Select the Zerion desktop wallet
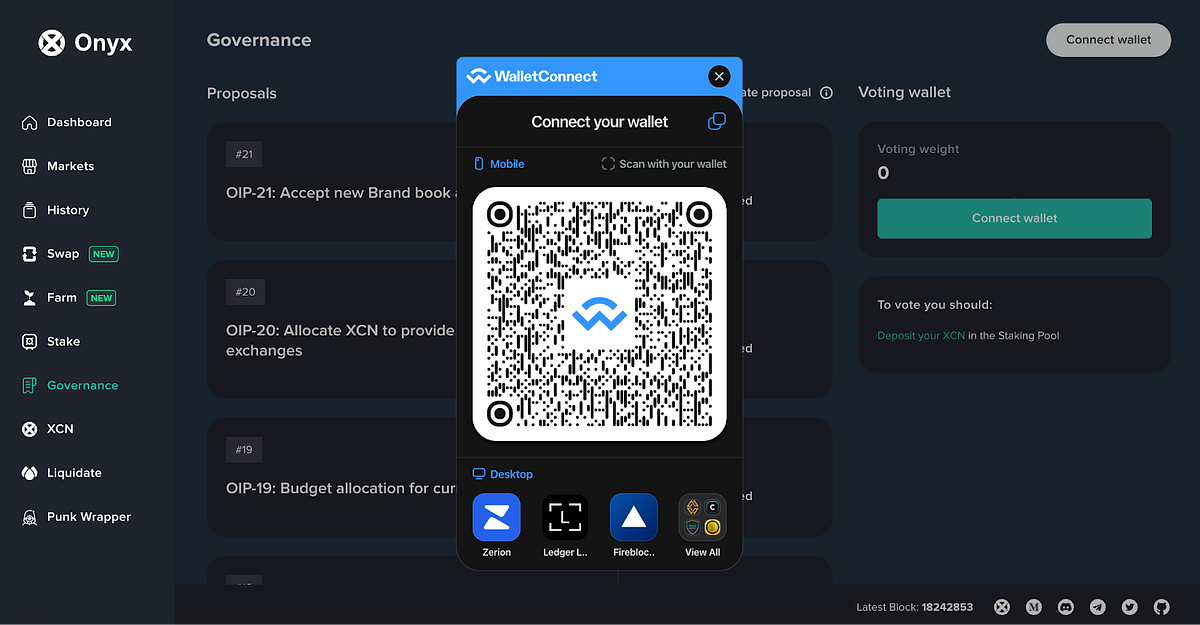This screenshot has height=625, width=1200. [x=496, y=517]
